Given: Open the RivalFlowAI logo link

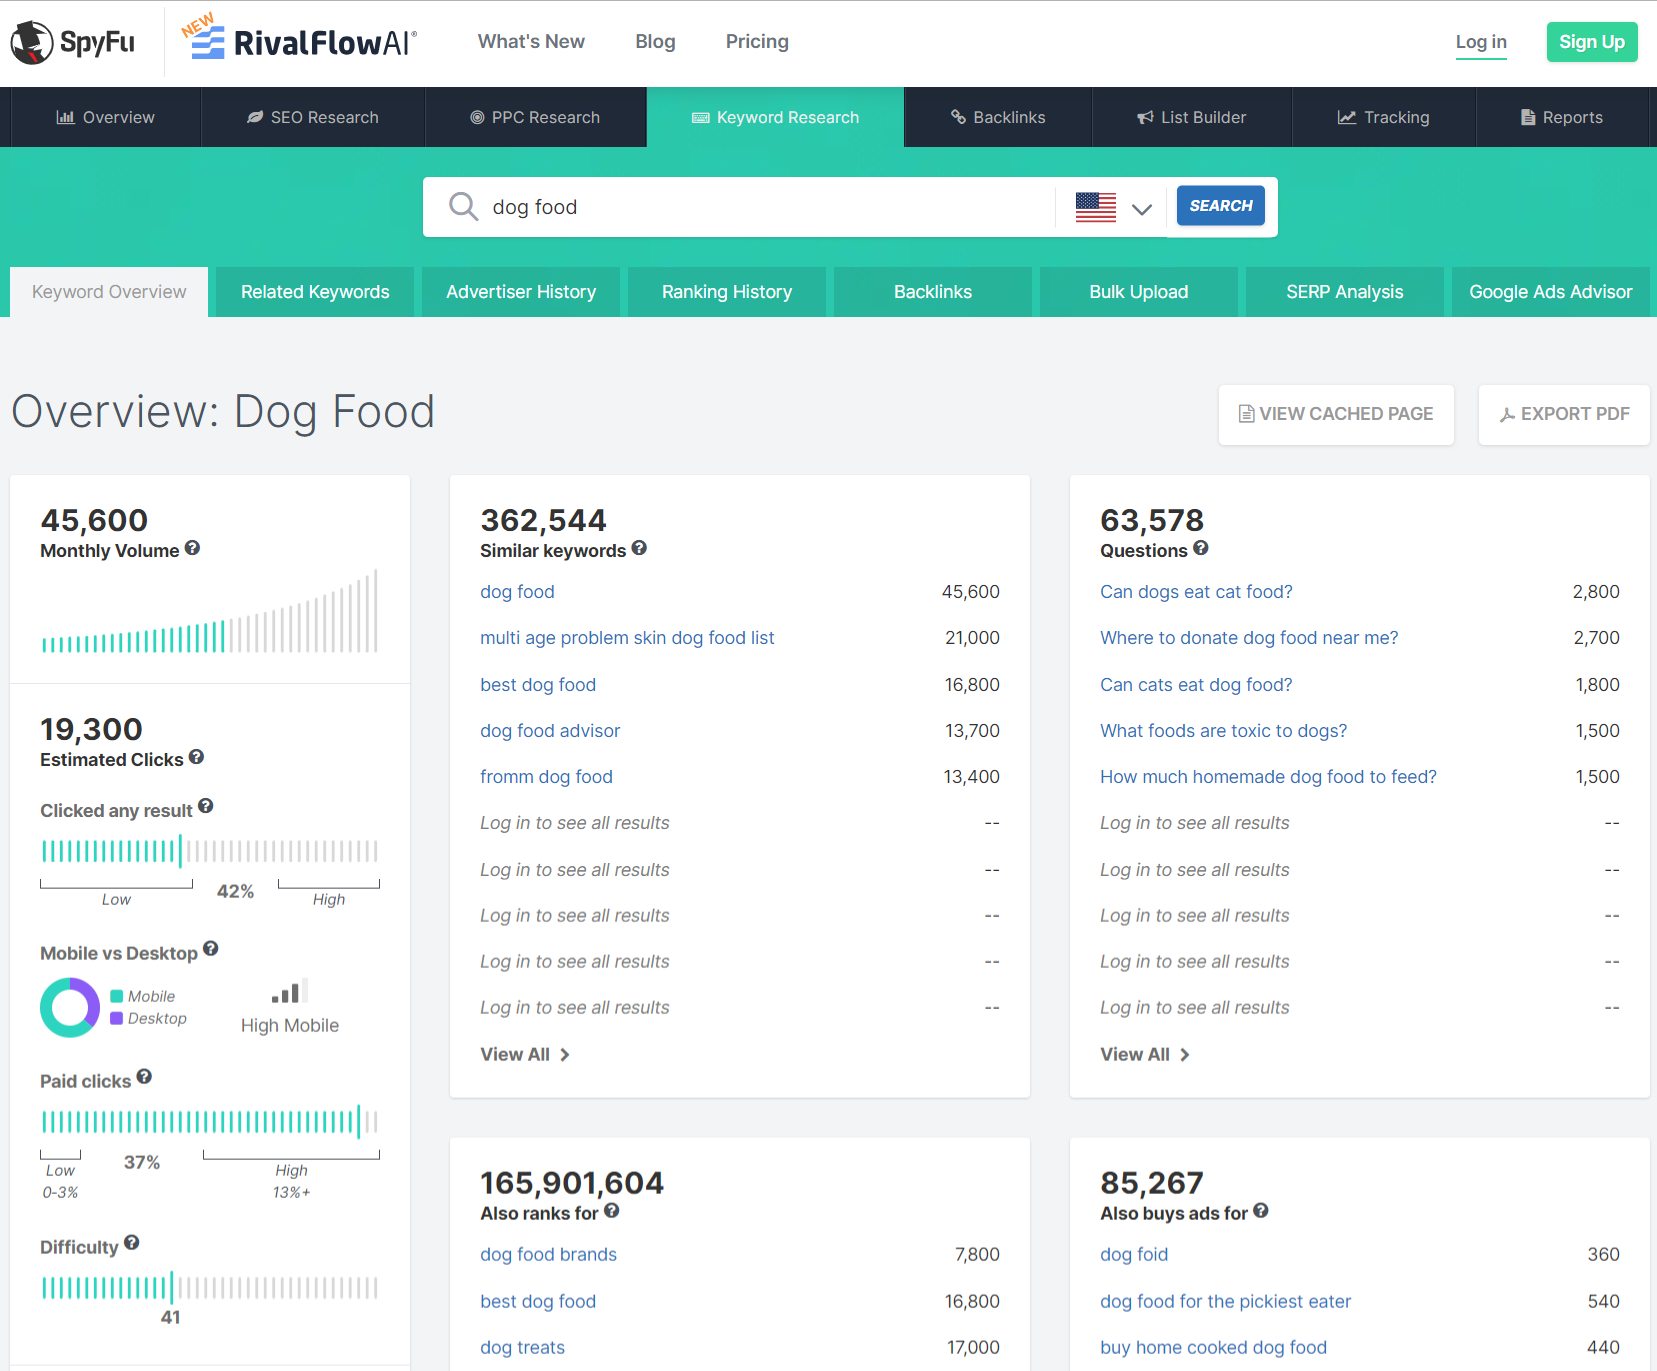Looking at the screenshot, I should (x=299, y=40).
